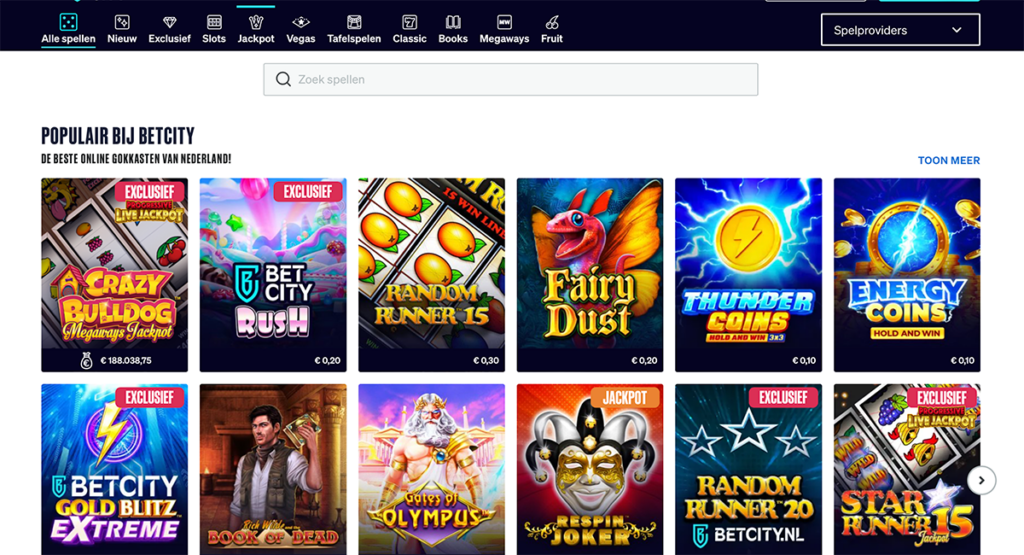
Task: Open Gates of Olympus game tile
Action: pyautogui.click(x=432, y=469)
